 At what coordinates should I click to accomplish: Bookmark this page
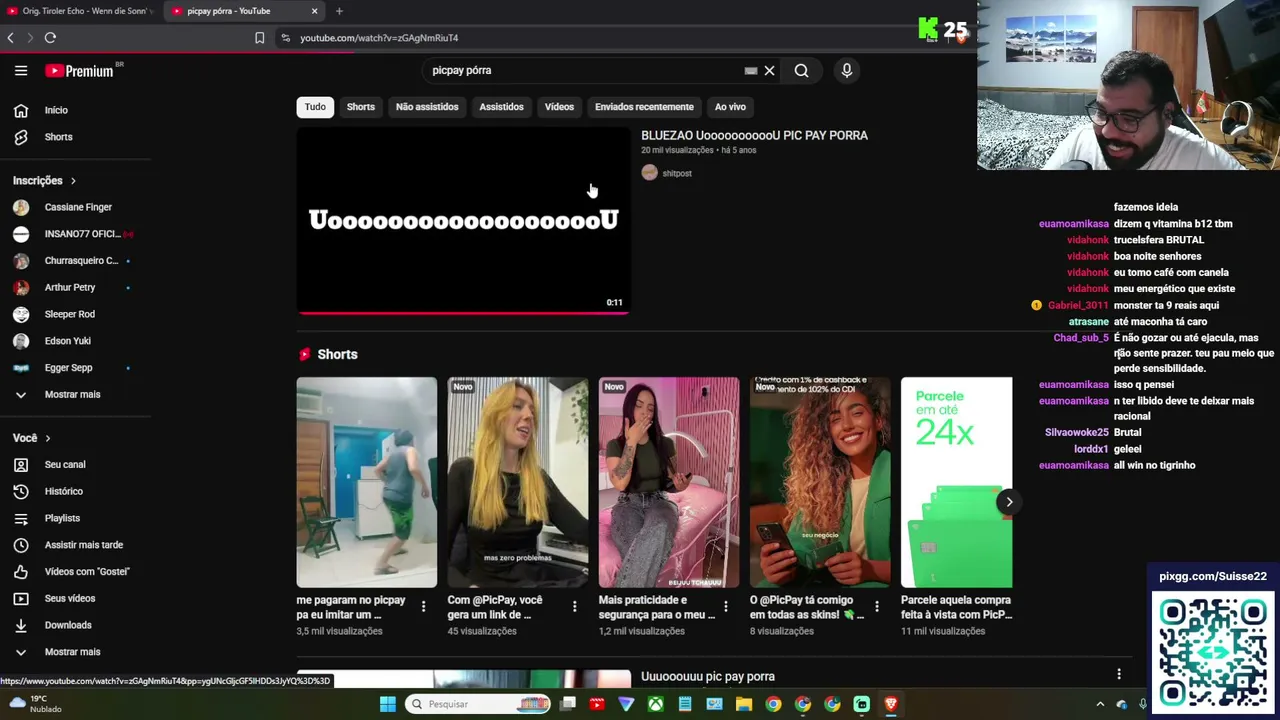tap(259, 38)
